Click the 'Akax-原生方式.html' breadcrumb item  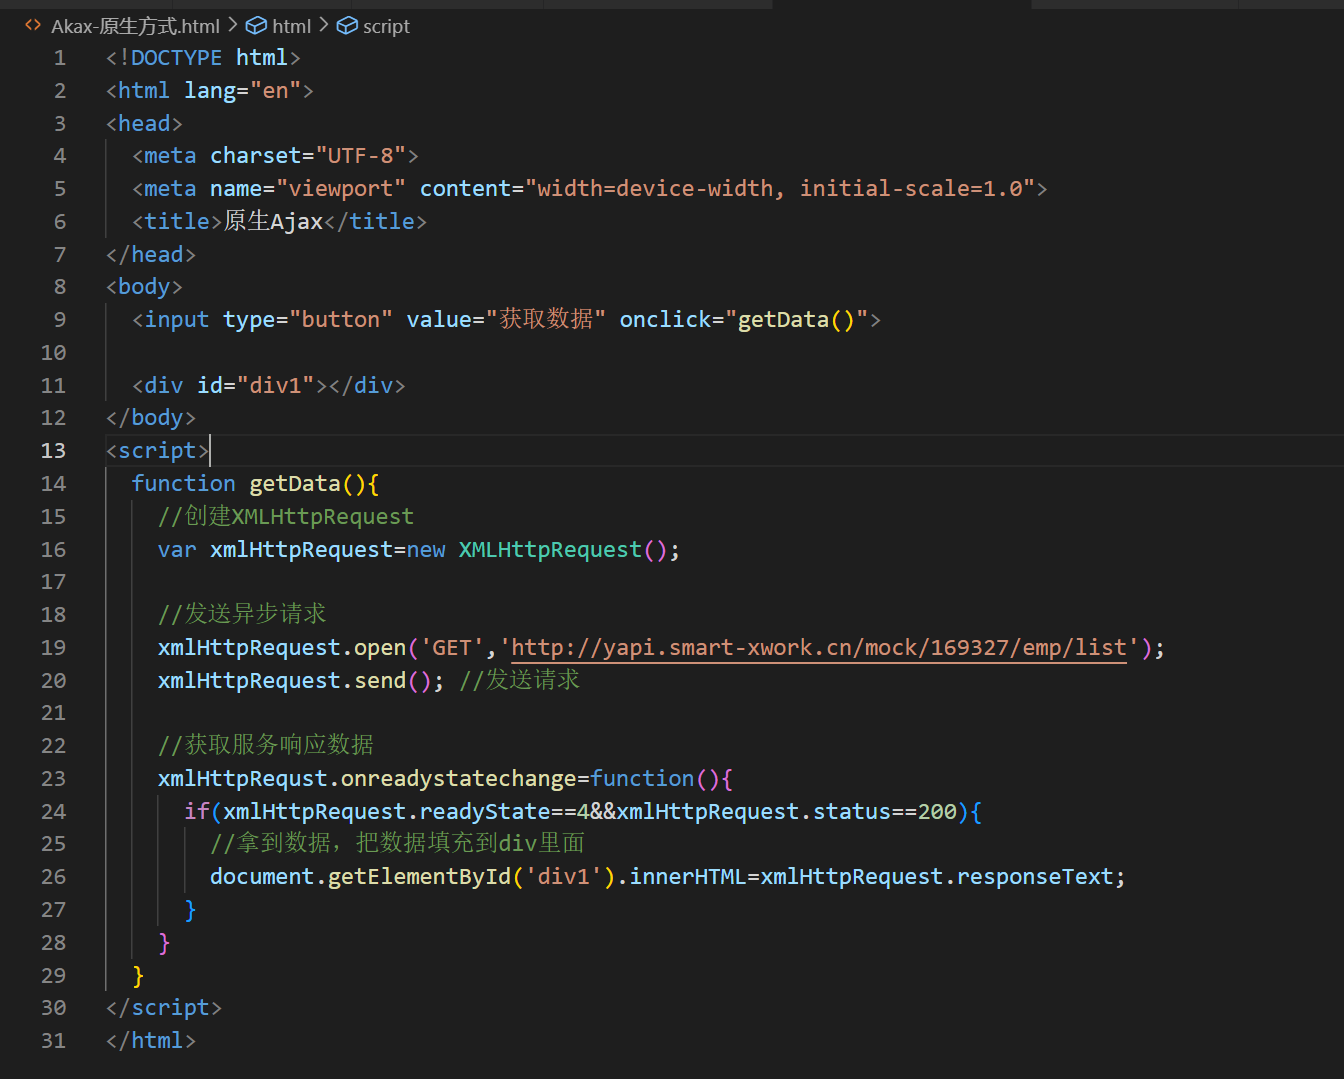coord(135,26)
